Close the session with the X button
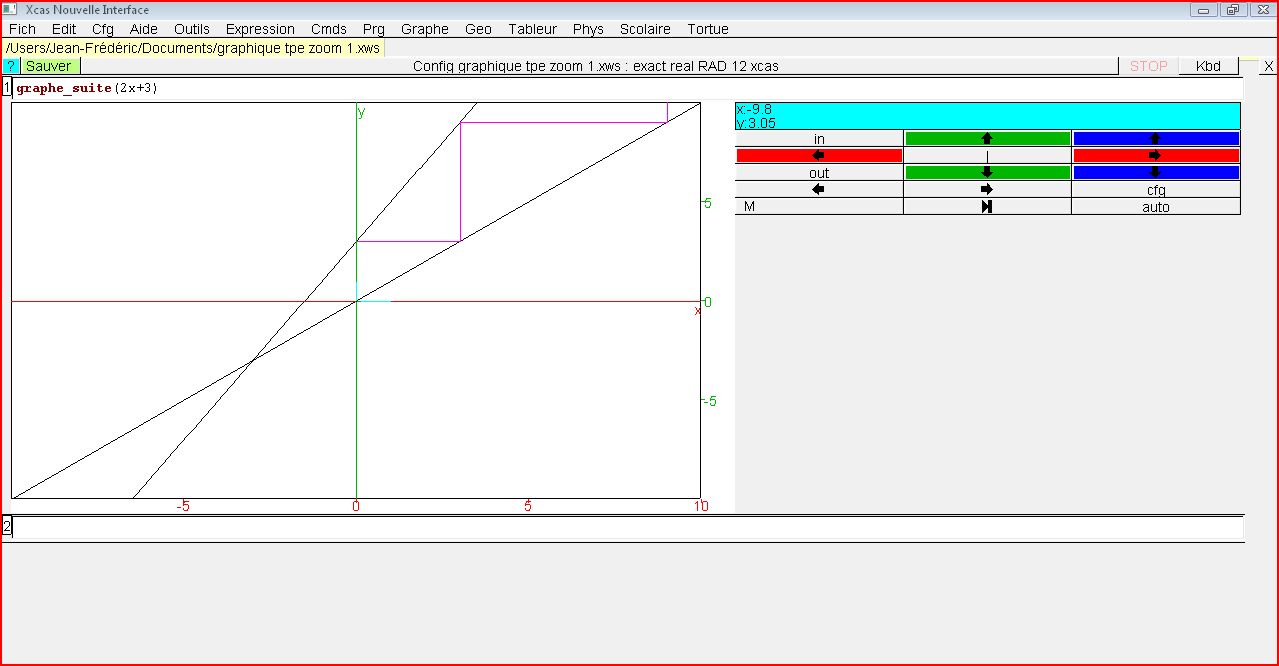This screenshot has width=1279, height=666. coord(1268,66)
